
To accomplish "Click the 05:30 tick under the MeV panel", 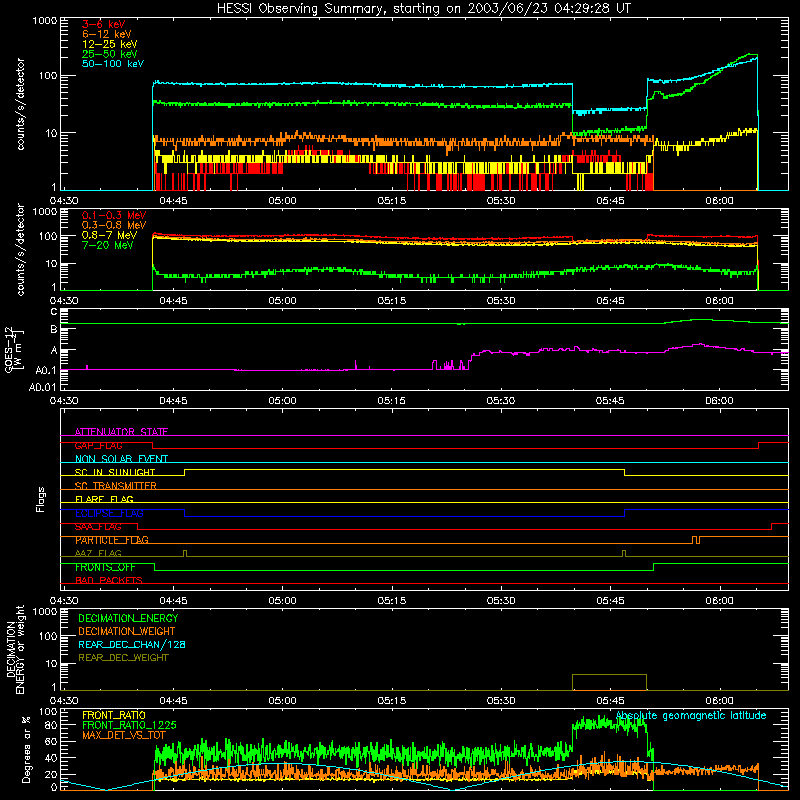I will click(x=501, y=301).
